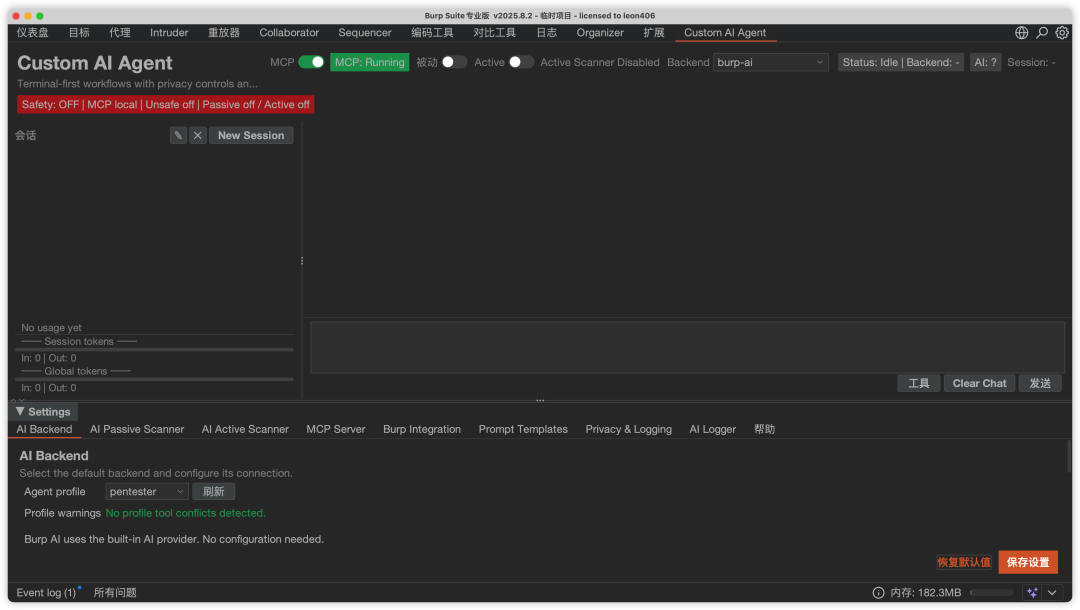Open the AI Logger settings tab

713,430
